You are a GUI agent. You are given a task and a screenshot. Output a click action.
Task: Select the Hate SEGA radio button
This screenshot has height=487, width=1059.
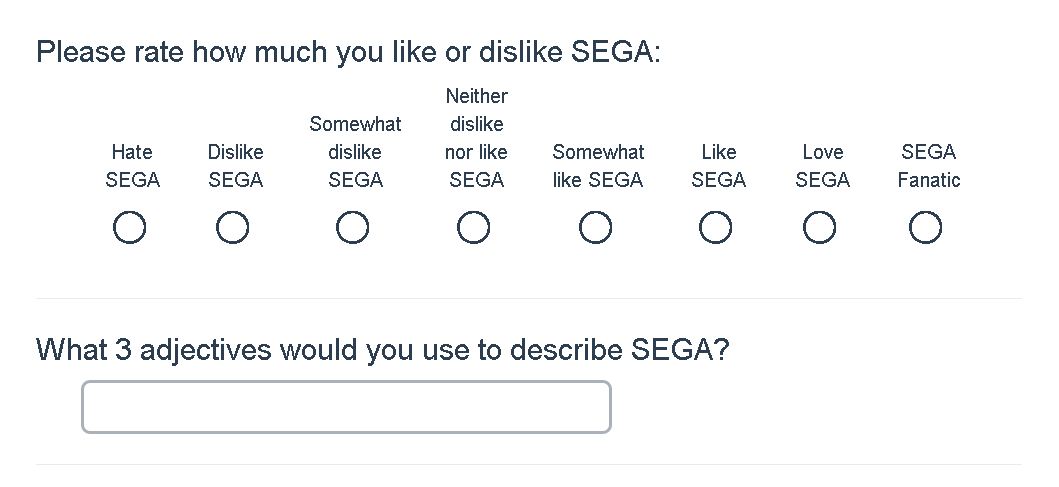pos(130,229)
